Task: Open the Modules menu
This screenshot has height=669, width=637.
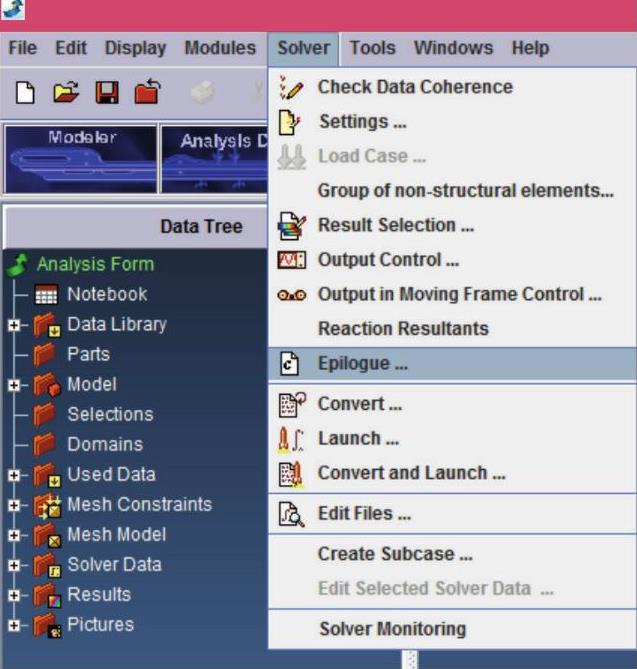Action: 220,48
